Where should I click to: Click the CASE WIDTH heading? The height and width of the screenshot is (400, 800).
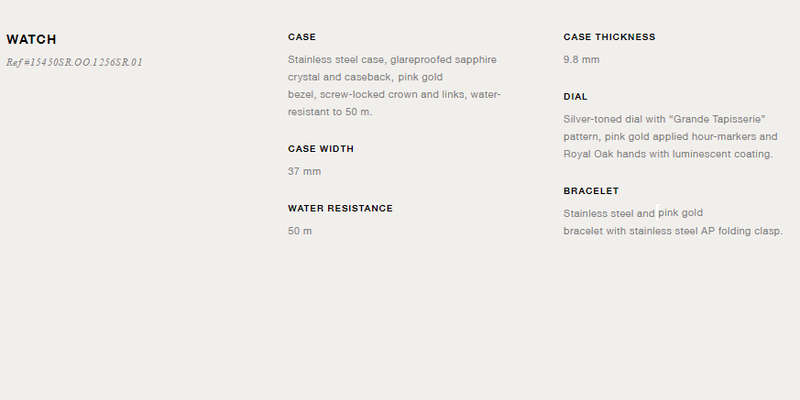321,148
